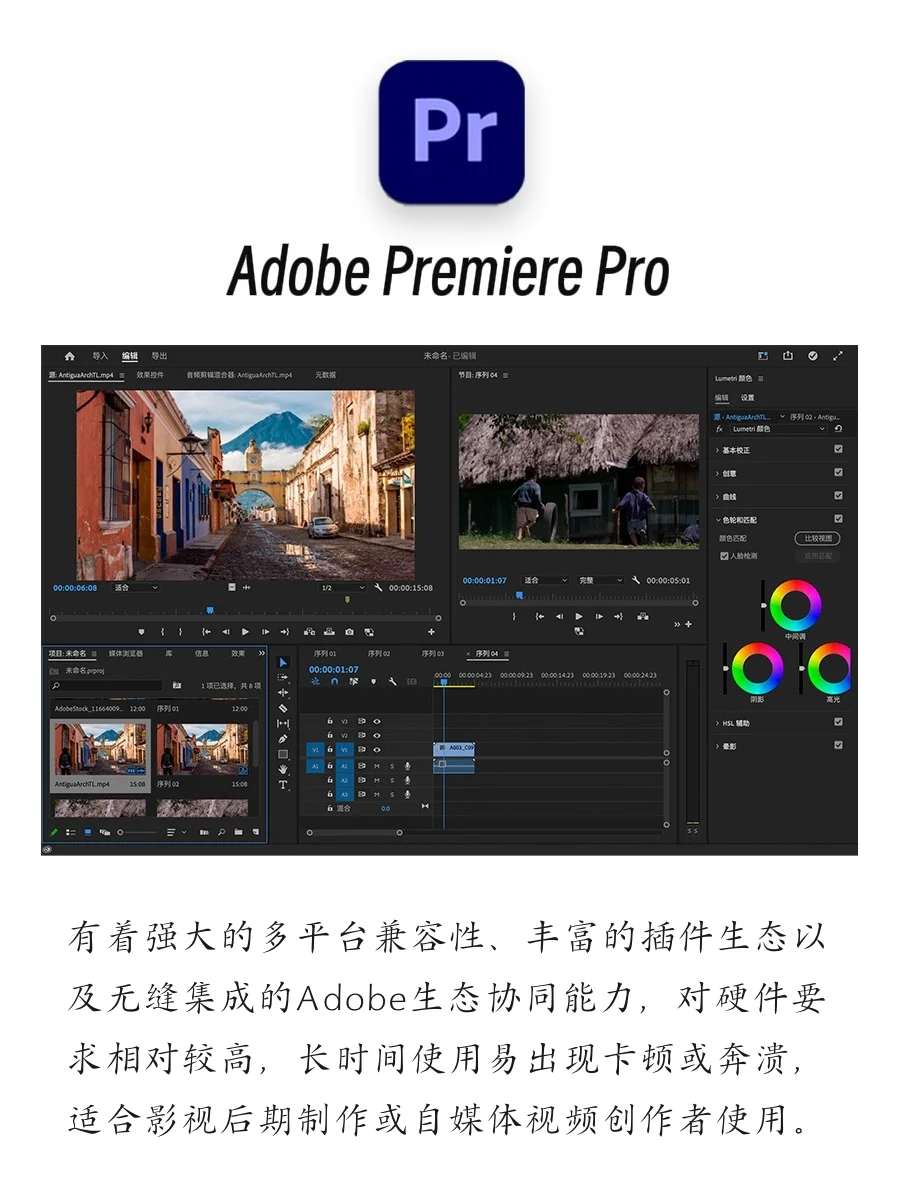Hide track V1 with eye icon

pyautogui.click(x=377, y=749)
